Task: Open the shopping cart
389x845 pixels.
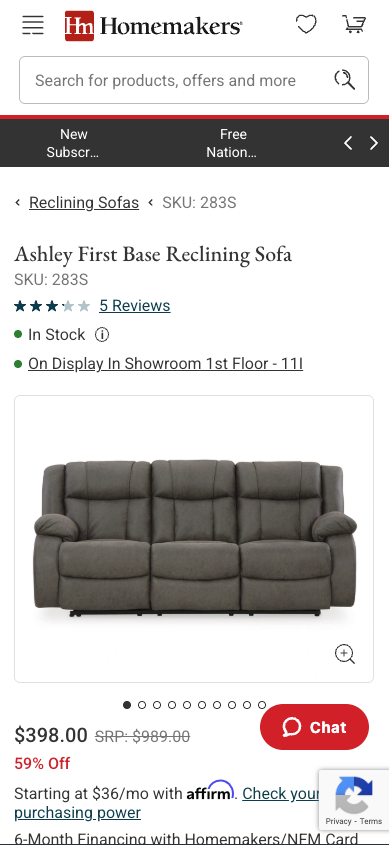Action: [354, 24]
